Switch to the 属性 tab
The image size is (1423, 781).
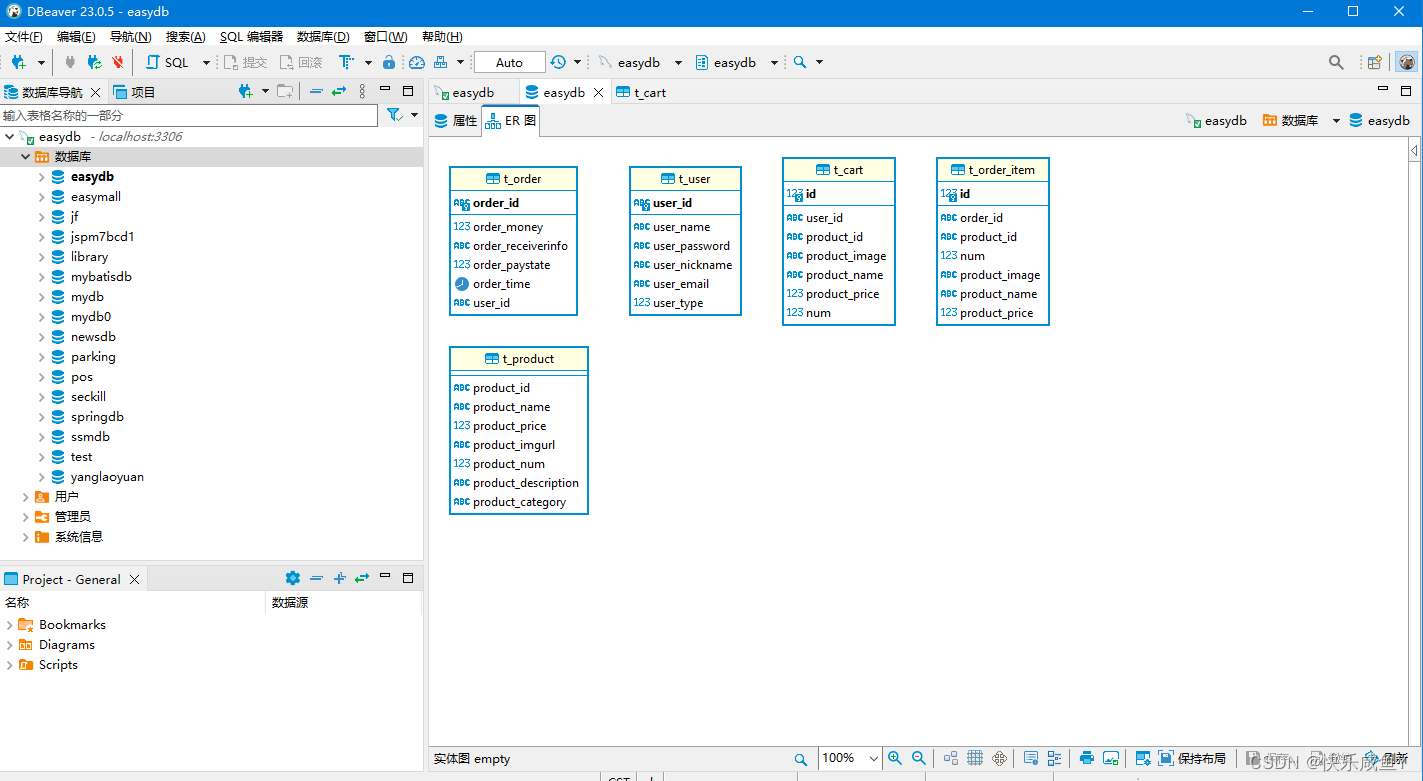[x=456, y=120]
